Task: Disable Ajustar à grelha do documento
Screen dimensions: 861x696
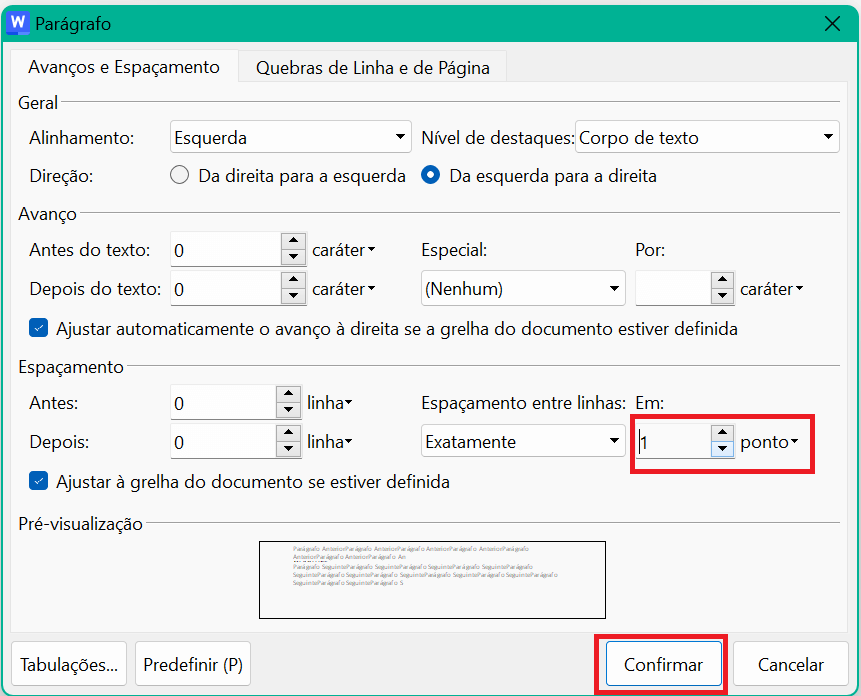Action: [x=38, y=480]
